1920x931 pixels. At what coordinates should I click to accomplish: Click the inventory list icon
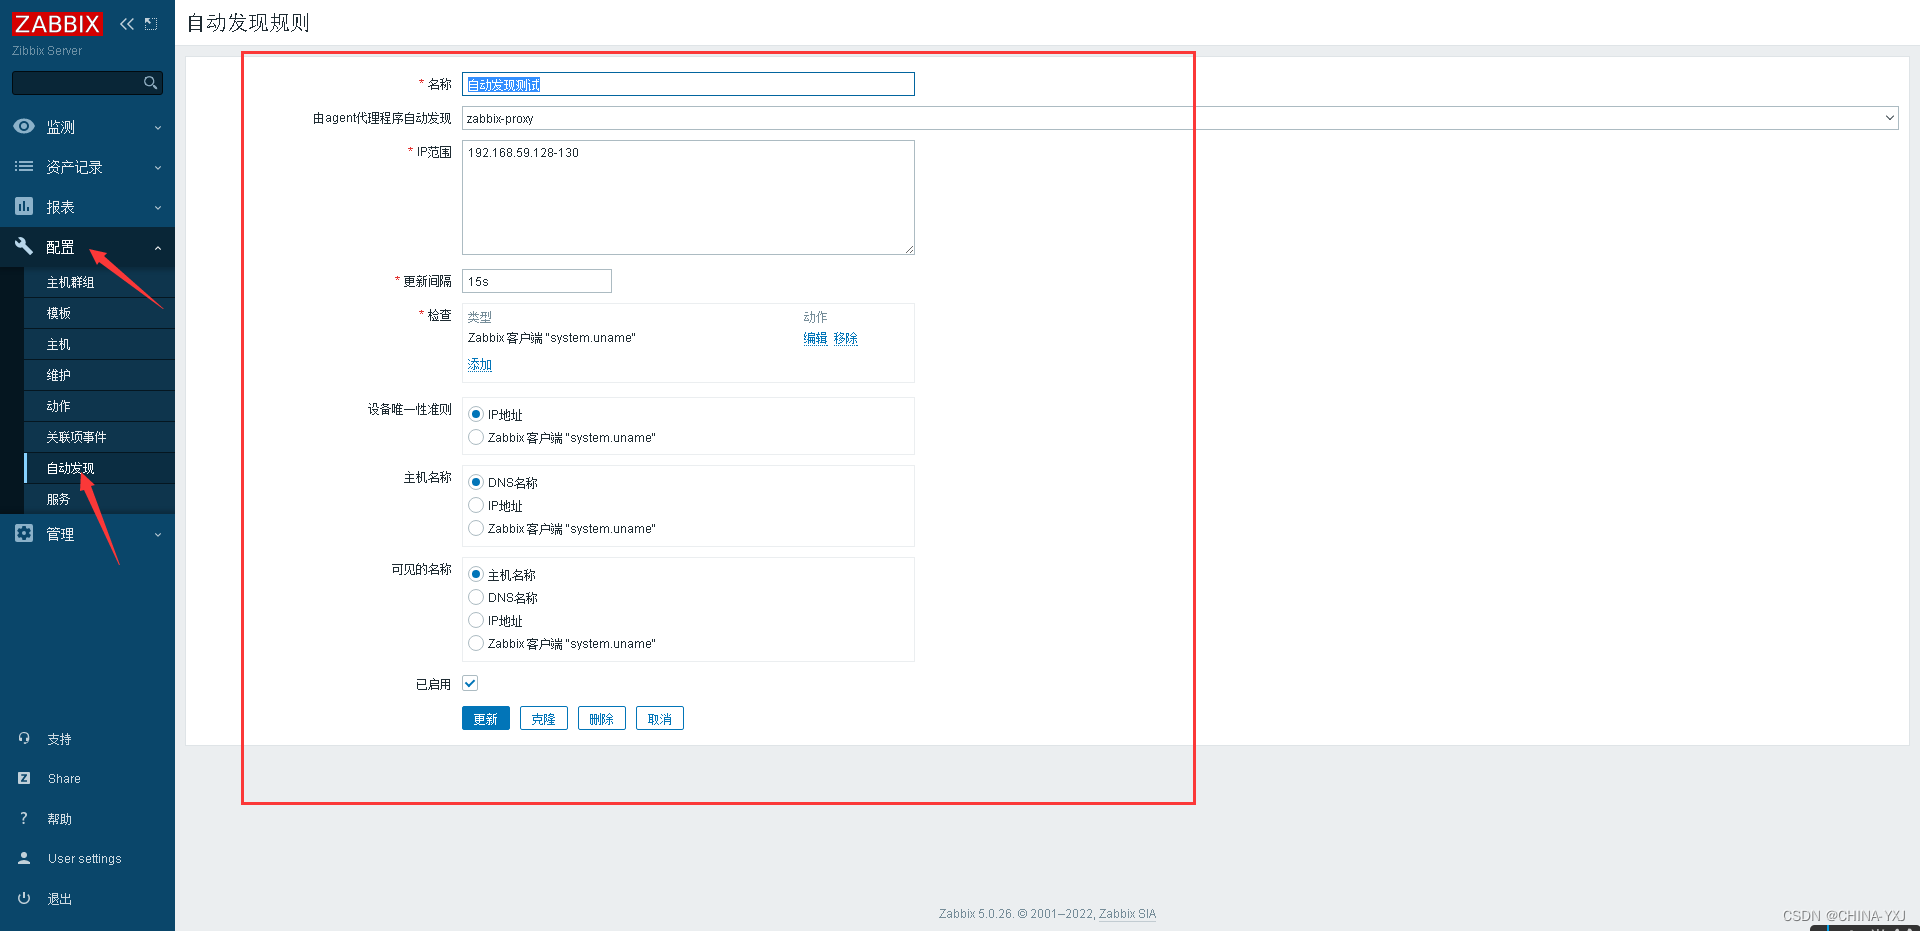[24, 166]
